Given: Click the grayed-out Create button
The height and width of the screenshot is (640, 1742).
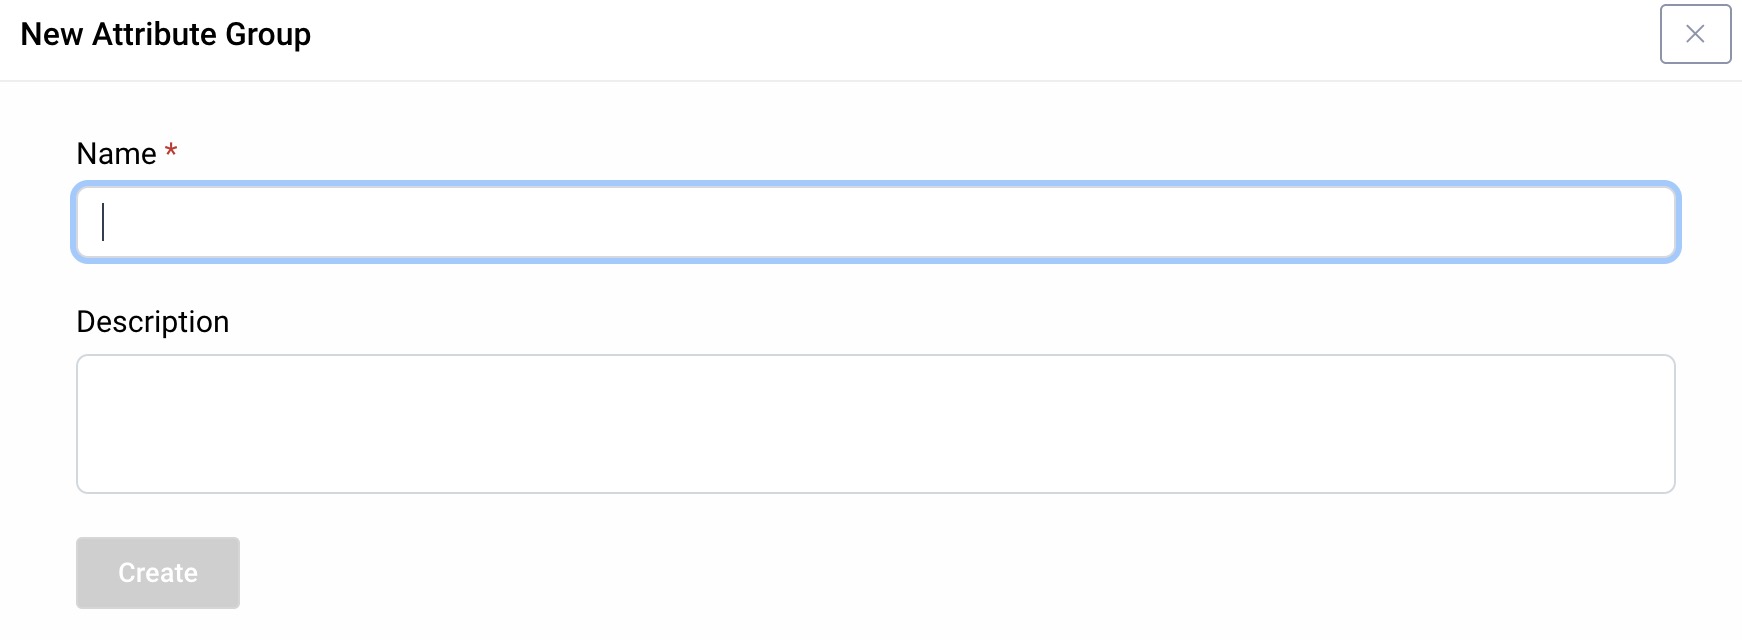Looking at the screenshot, I should [x=157, y=572].
